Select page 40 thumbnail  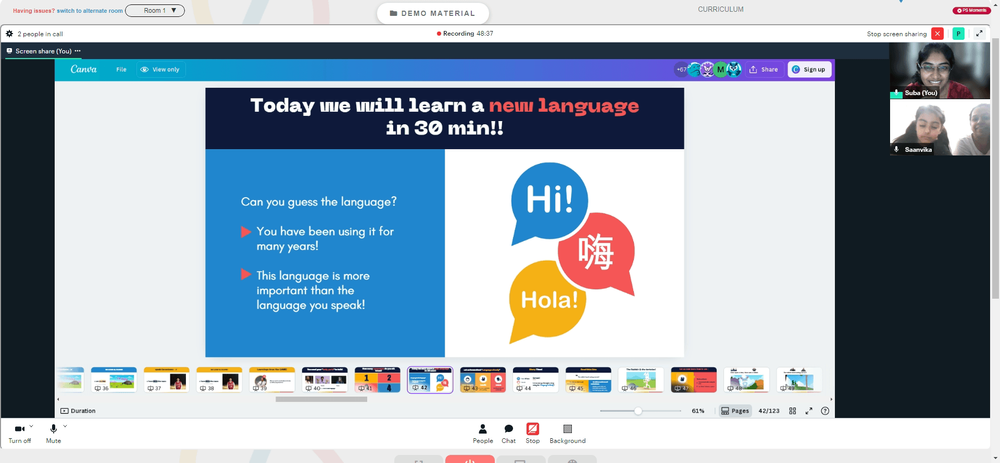[x=325, y=379]
